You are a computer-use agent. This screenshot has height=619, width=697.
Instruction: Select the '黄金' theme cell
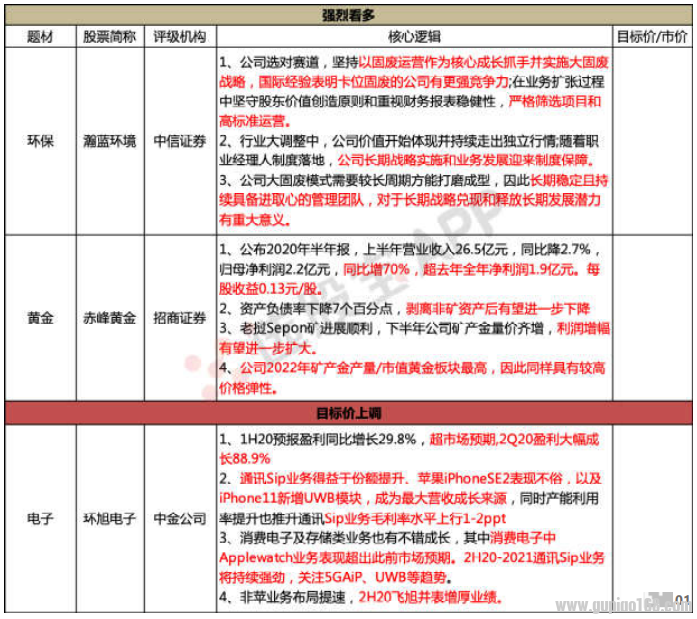[x=40, y=318]
